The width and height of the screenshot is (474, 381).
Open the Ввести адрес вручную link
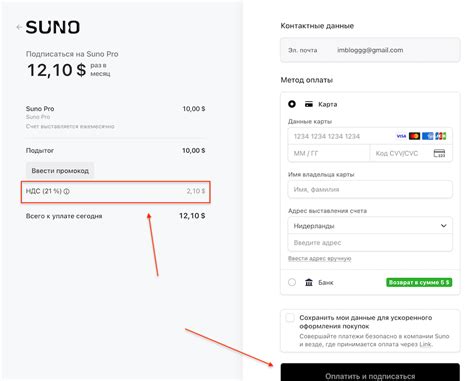coord(319,258)
